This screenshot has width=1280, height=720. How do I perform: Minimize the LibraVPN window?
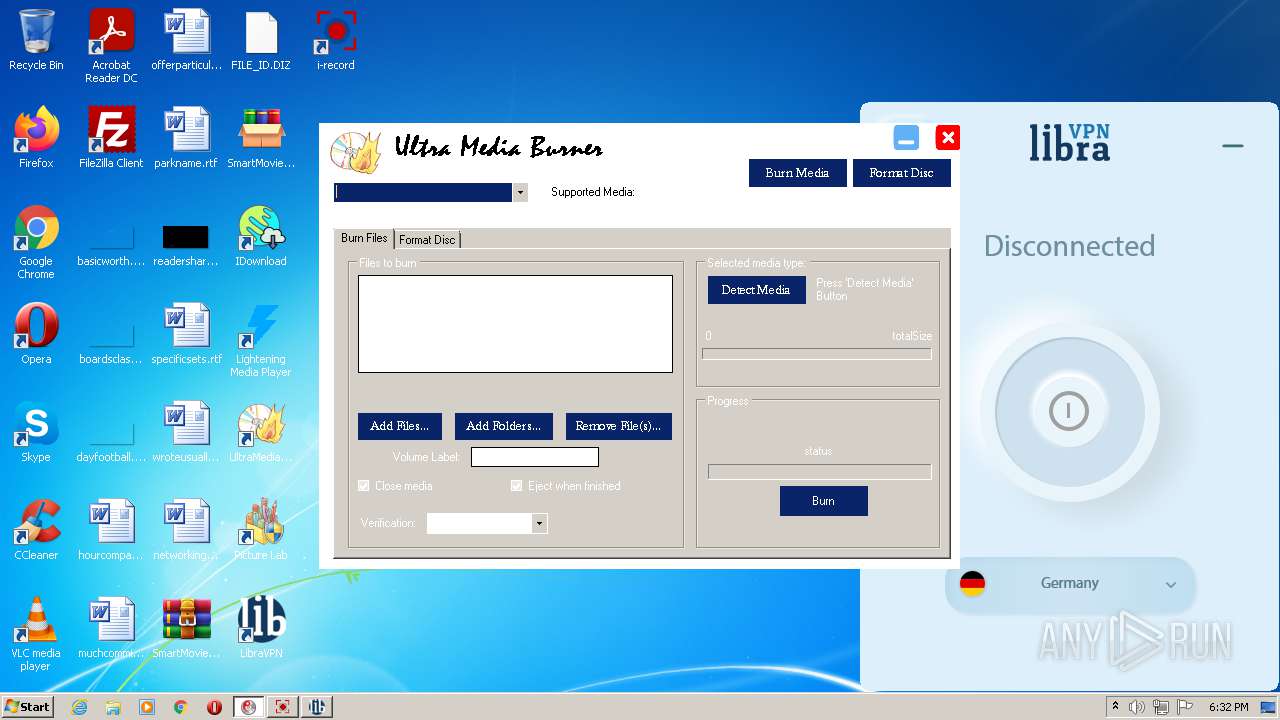tap(1232, 146)
